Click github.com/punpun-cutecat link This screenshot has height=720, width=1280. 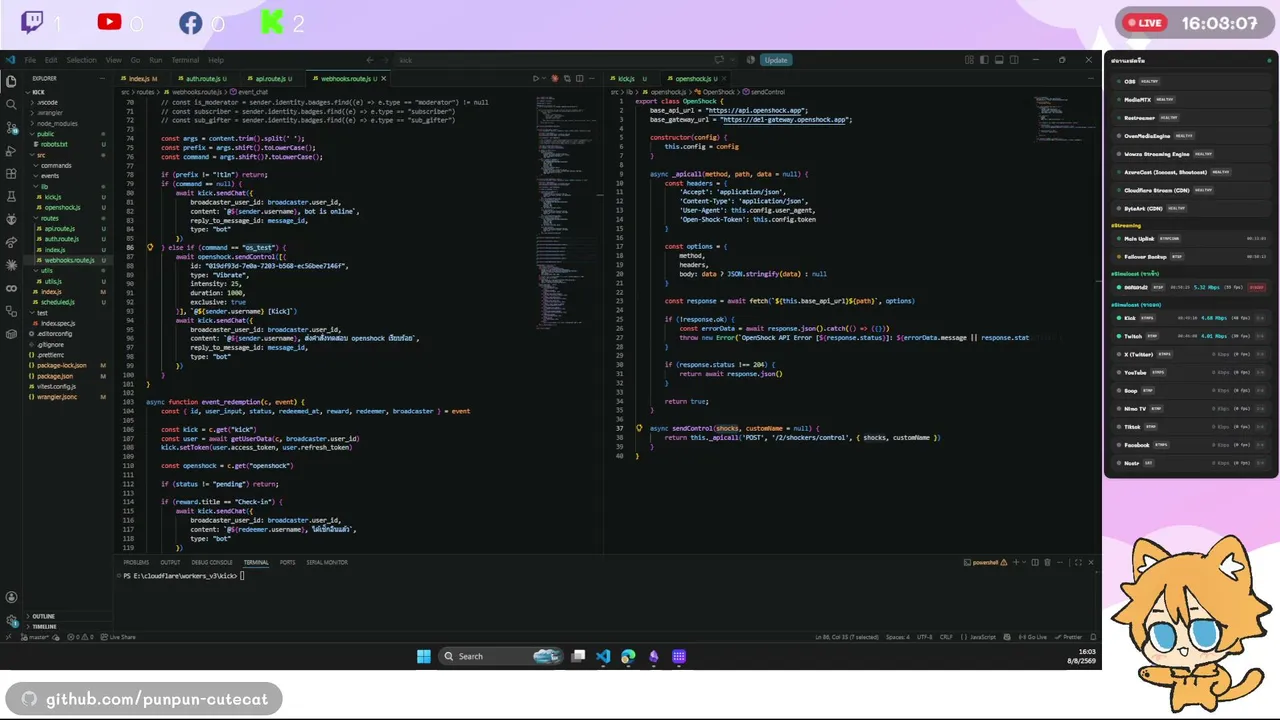(x=144, y=698)
